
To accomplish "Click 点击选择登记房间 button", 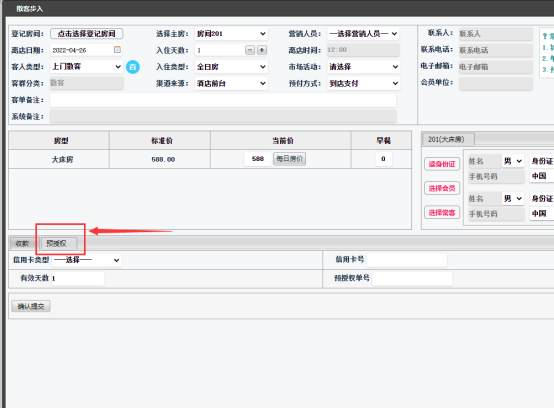I will [87, 34].
